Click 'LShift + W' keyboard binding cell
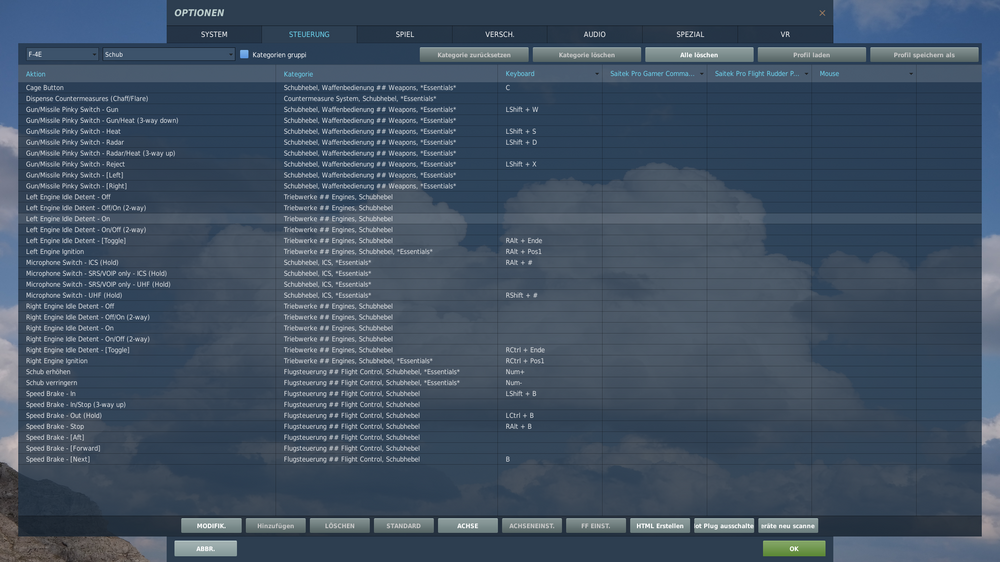 (x=550, y=110)
